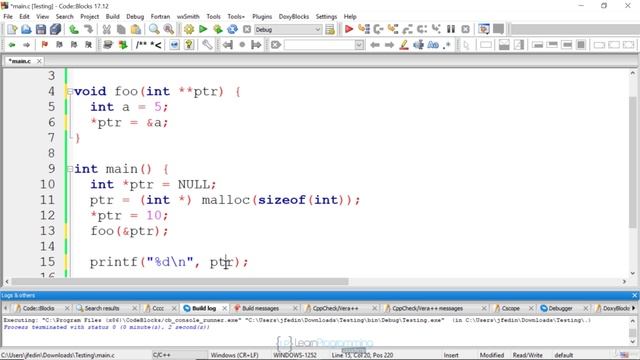Toggle the source highlight pencil icon
The image size is (640, 360).
tap(404, 45)
